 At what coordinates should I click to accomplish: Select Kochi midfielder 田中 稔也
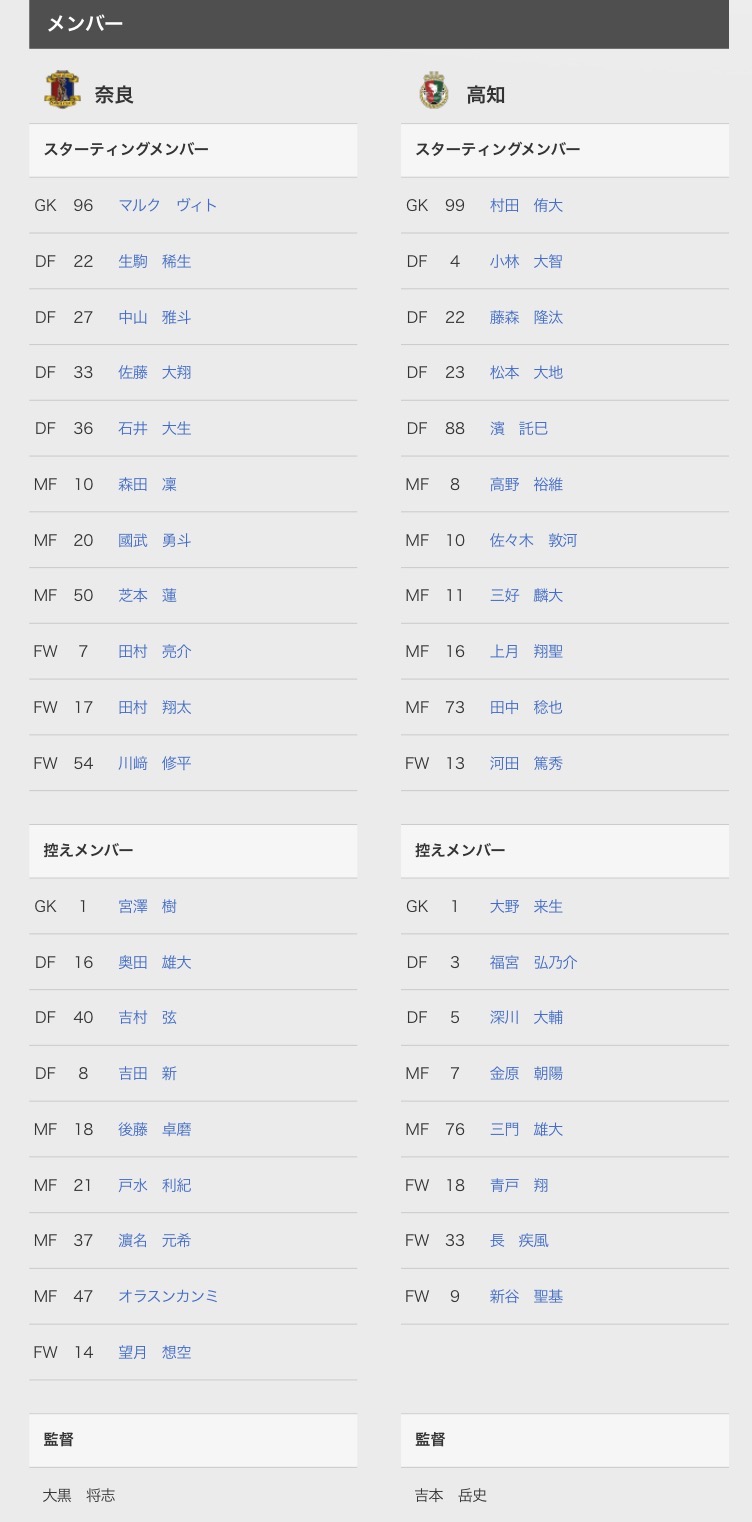[x=526, y=707]
